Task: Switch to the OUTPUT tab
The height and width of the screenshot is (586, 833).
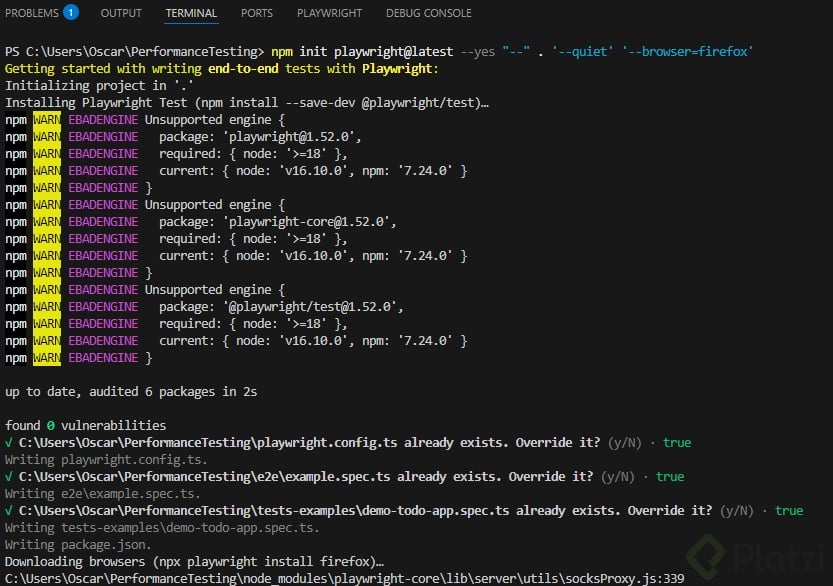Action: pos(121,13)
